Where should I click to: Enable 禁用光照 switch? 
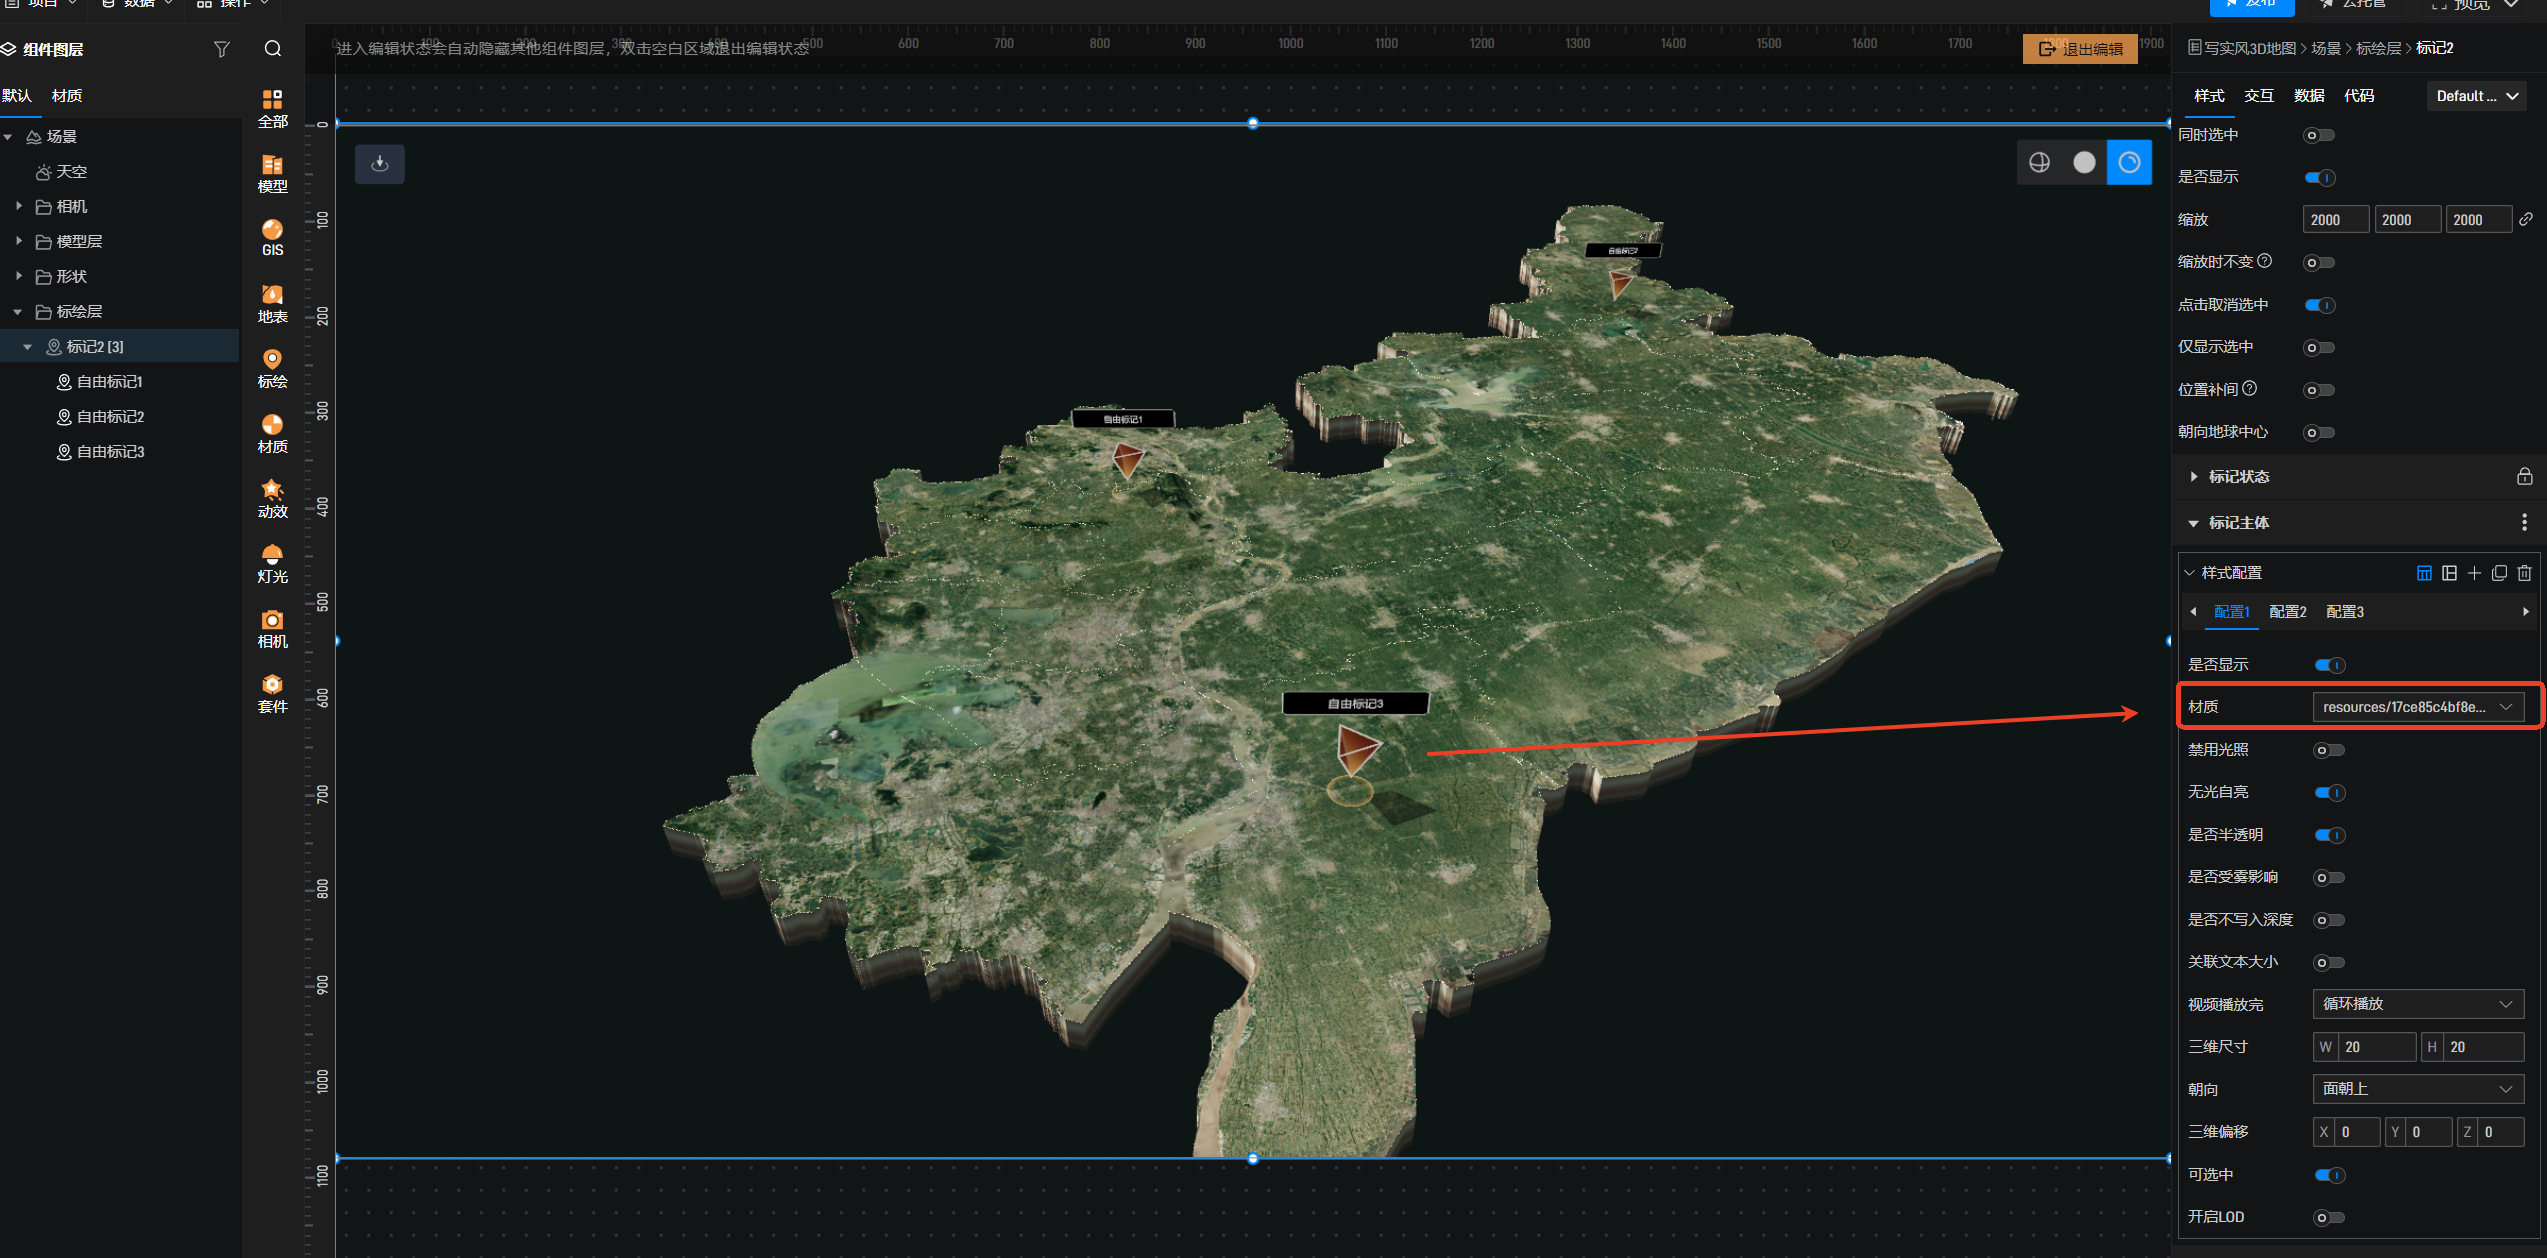pos(2329,750)
